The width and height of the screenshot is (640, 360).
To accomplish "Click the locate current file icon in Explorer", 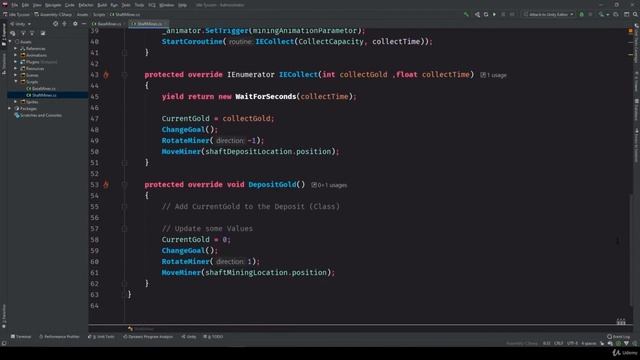I will pyautogui.click(x=55, y=24).
